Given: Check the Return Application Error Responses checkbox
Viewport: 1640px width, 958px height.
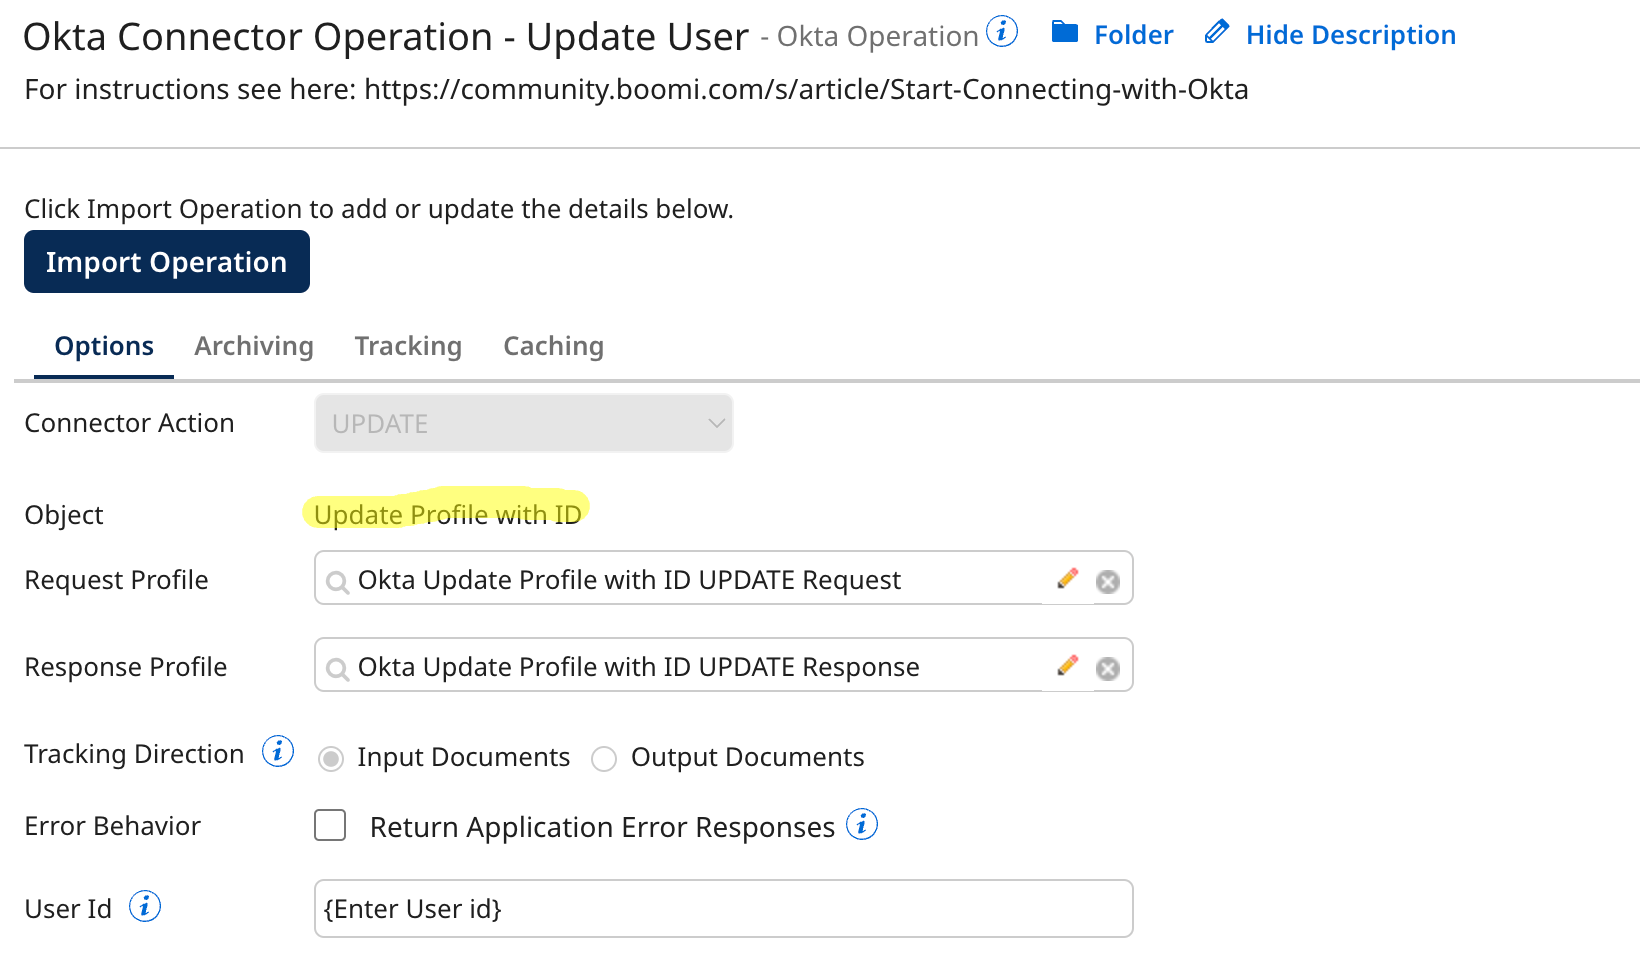Looking at the screenshot, I should click(329, 825).
